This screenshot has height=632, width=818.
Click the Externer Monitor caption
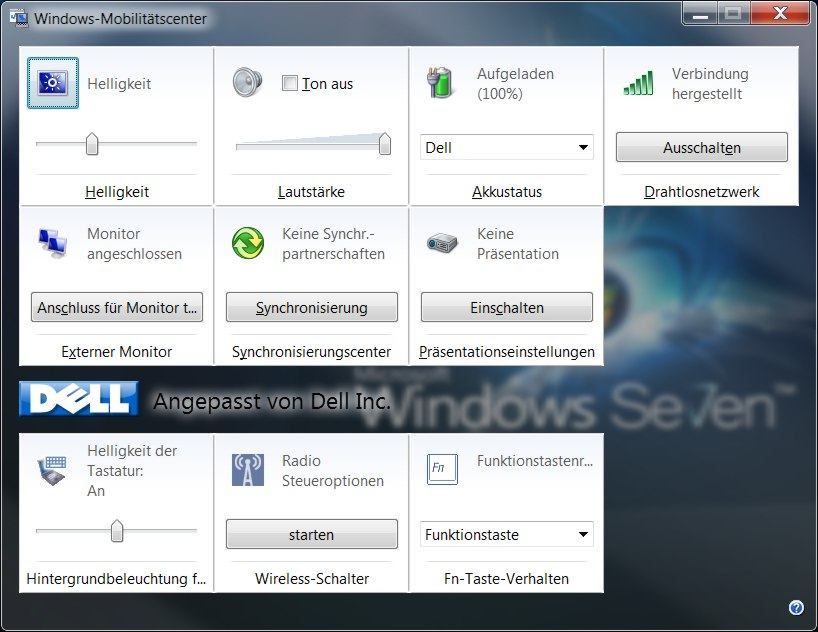click(x=117, y=352)
